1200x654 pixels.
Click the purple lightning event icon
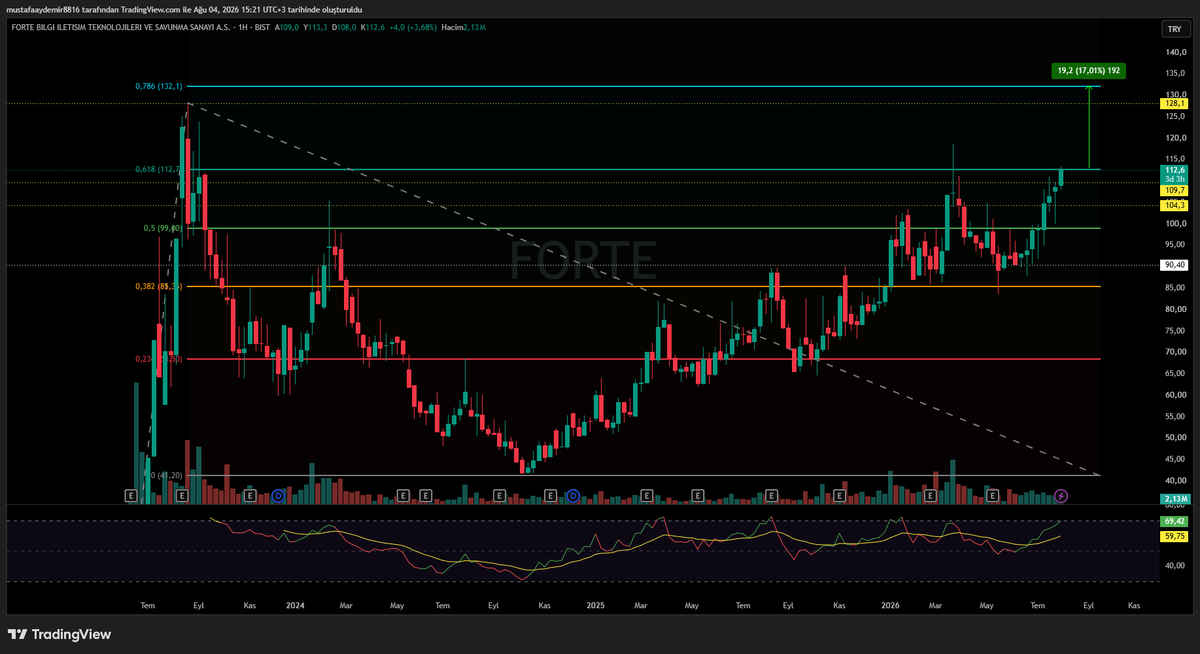pos(1061,495)
